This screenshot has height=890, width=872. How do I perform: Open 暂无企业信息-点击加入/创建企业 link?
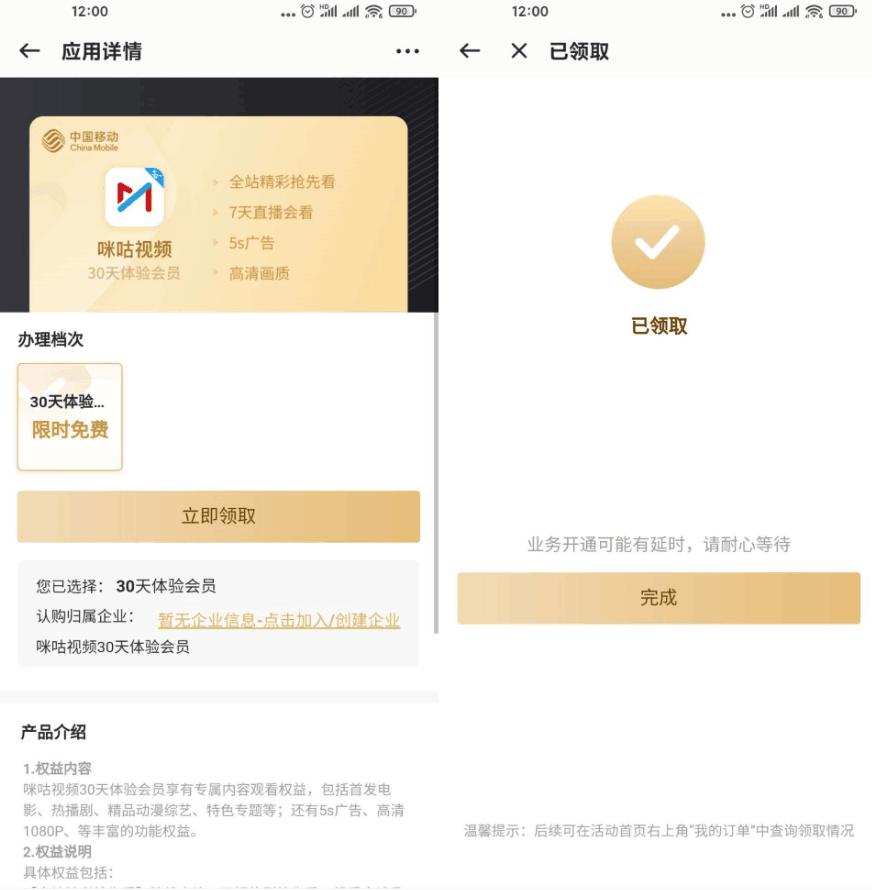coord(279,620)
